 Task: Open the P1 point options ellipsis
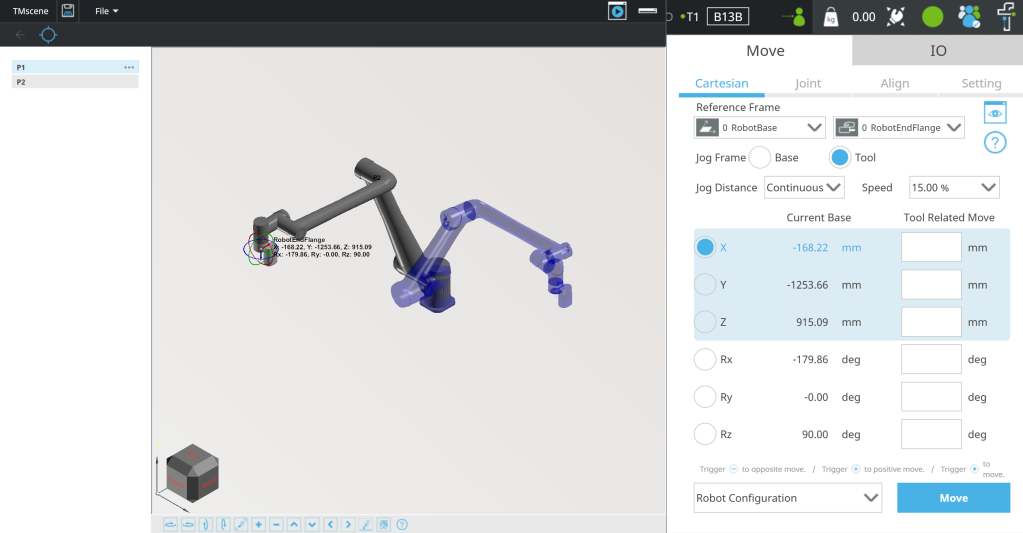pos(129,67)
